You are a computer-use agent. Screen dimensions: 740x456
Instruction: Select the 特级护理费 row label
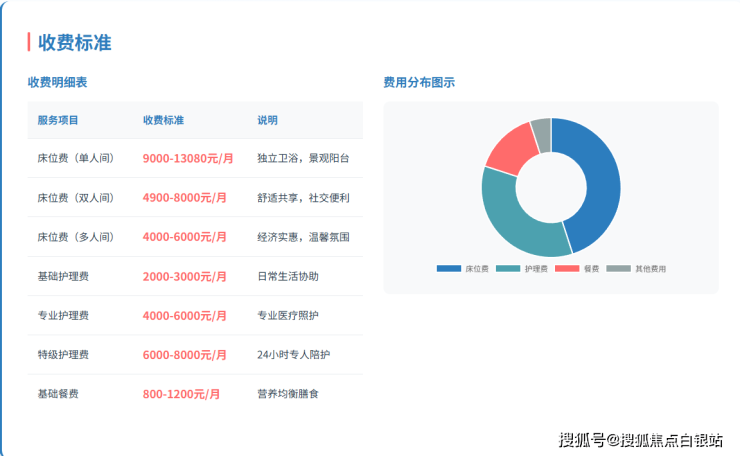point(63,355)
